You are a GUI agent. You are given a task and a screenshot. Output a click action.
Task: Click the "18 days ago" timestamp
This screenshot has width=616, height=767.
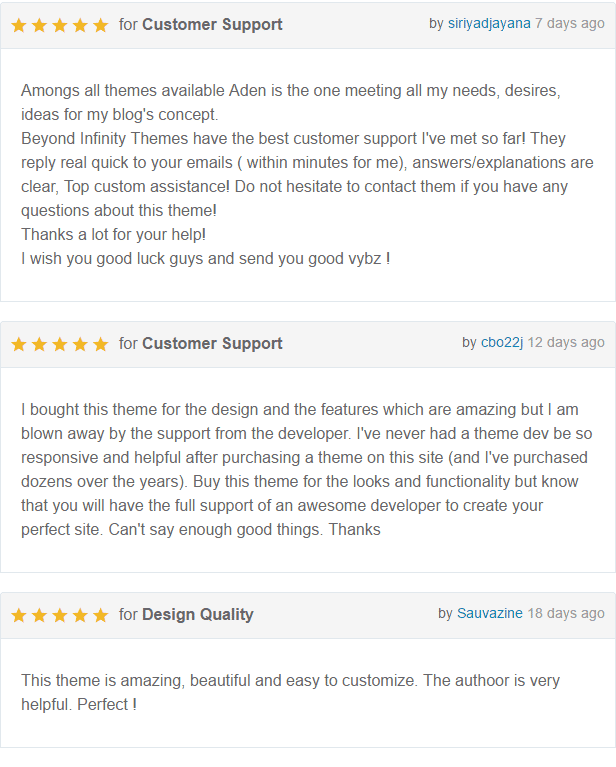coord(566,613)
